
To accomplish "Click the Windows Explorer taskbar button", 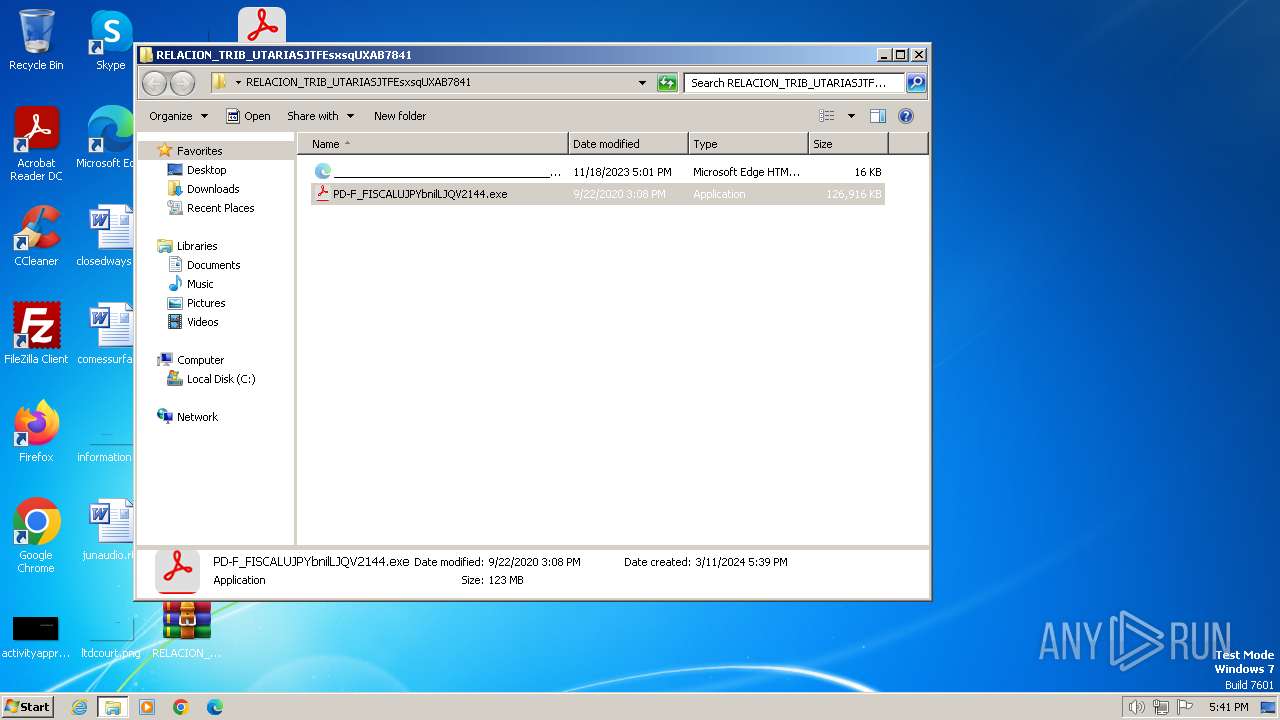I will pyautogui.click(x=112, y=707).
